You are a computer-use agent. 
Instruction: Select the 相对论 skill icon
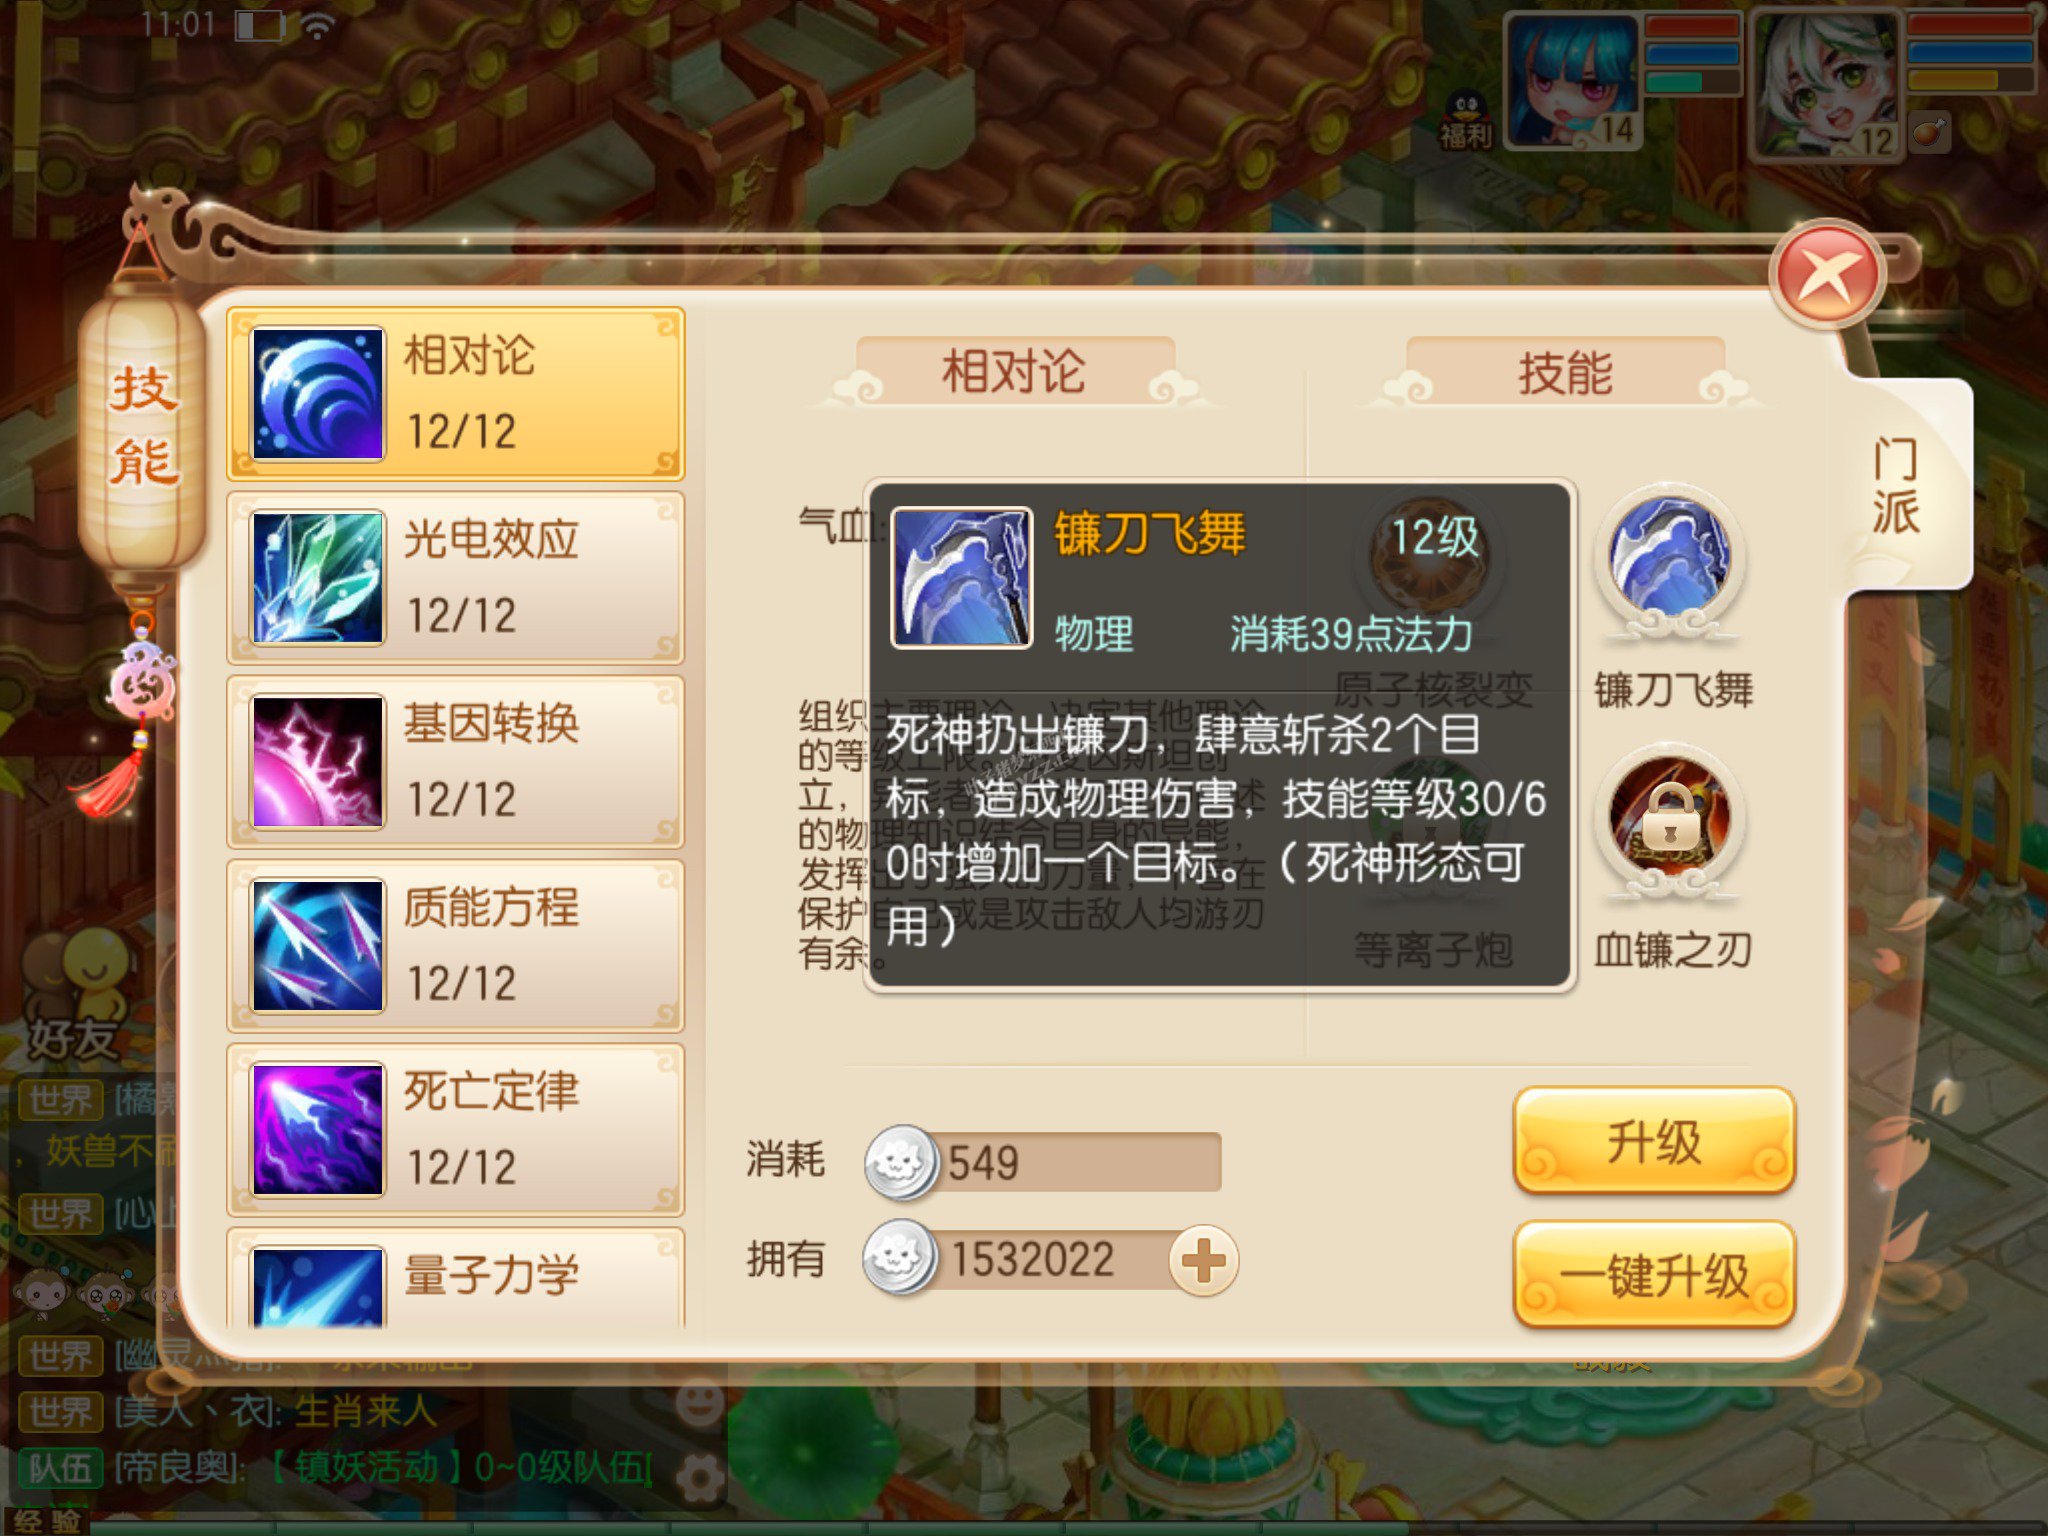coord(317,393)
